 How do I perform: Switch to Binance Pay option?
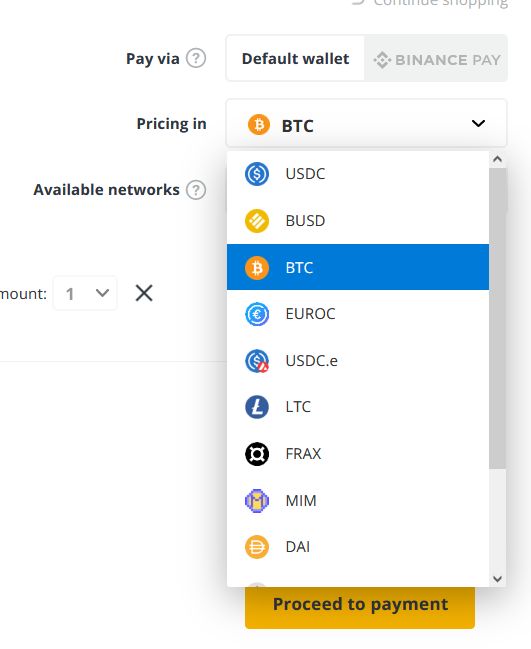(x=436, y=60)
